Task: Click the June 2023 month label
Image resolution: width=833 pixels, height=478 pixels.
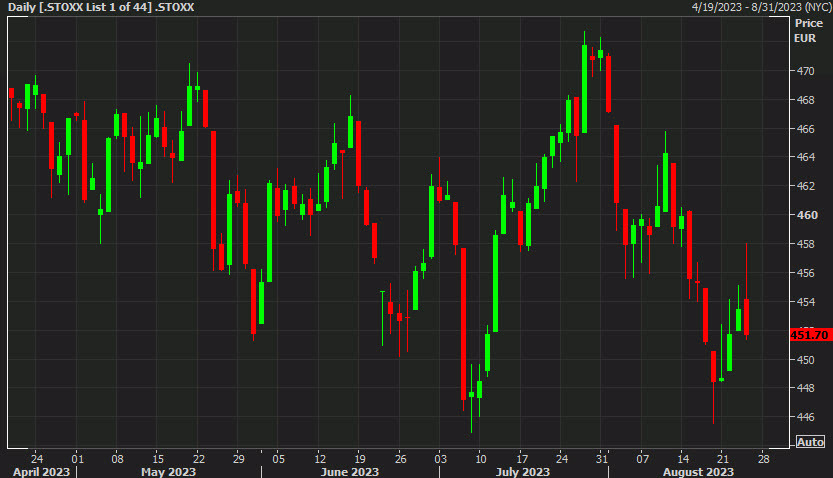Action: [350, 472]
